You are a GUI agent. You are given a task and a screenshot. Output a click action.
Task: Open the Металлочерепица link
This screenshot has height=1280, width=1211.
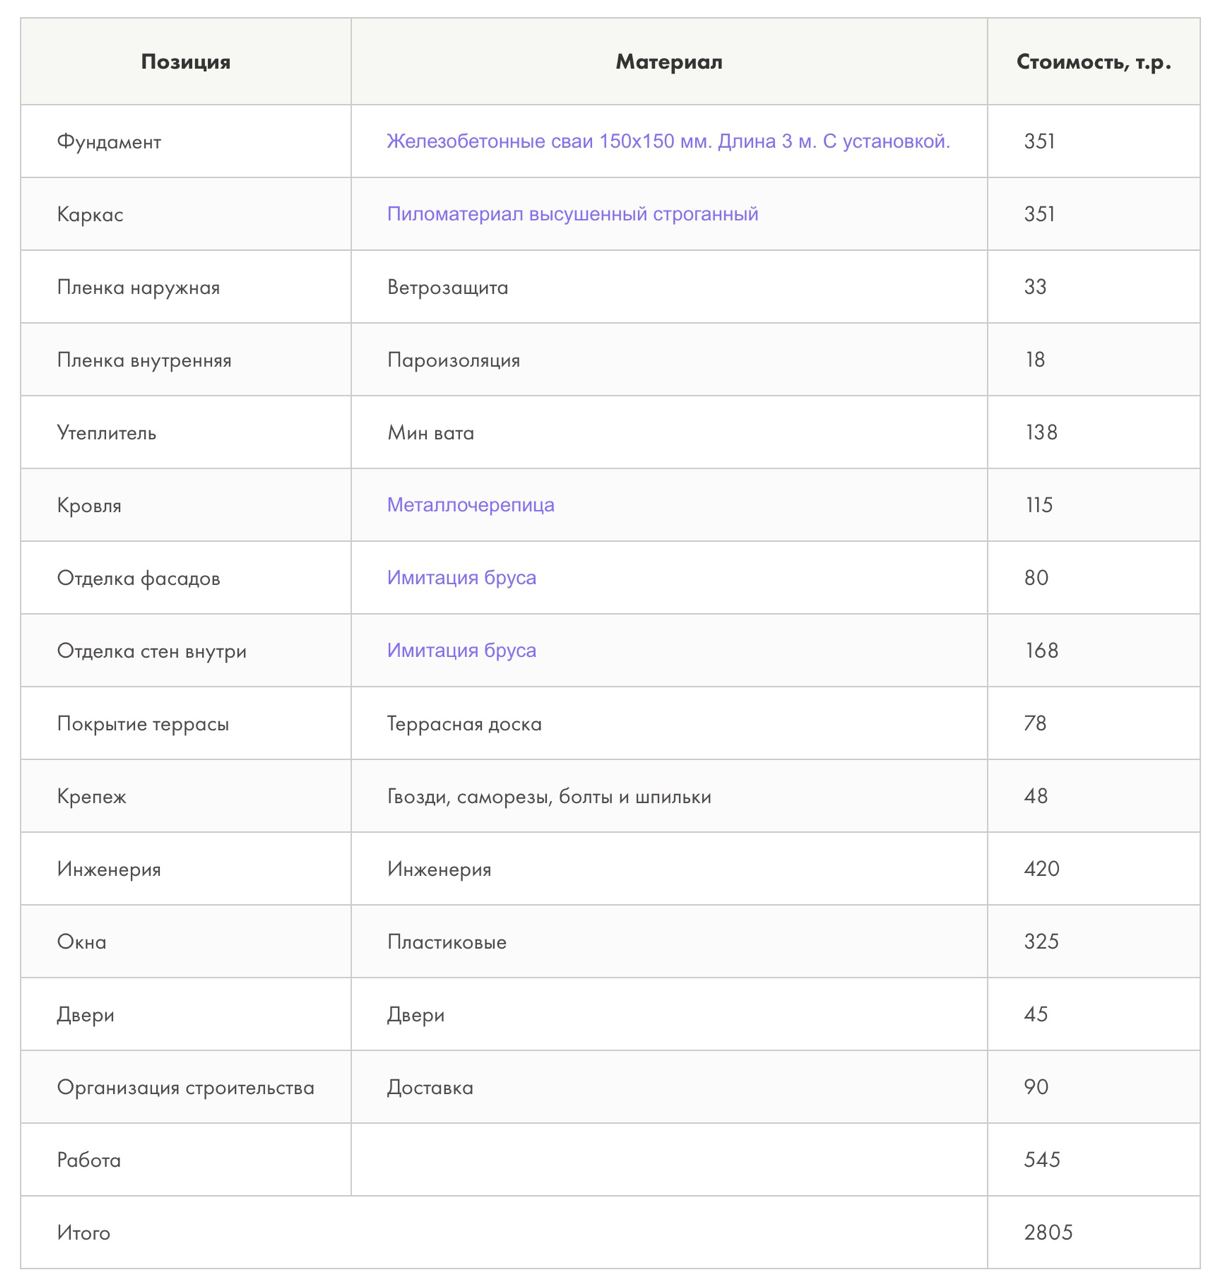(470, 505)
